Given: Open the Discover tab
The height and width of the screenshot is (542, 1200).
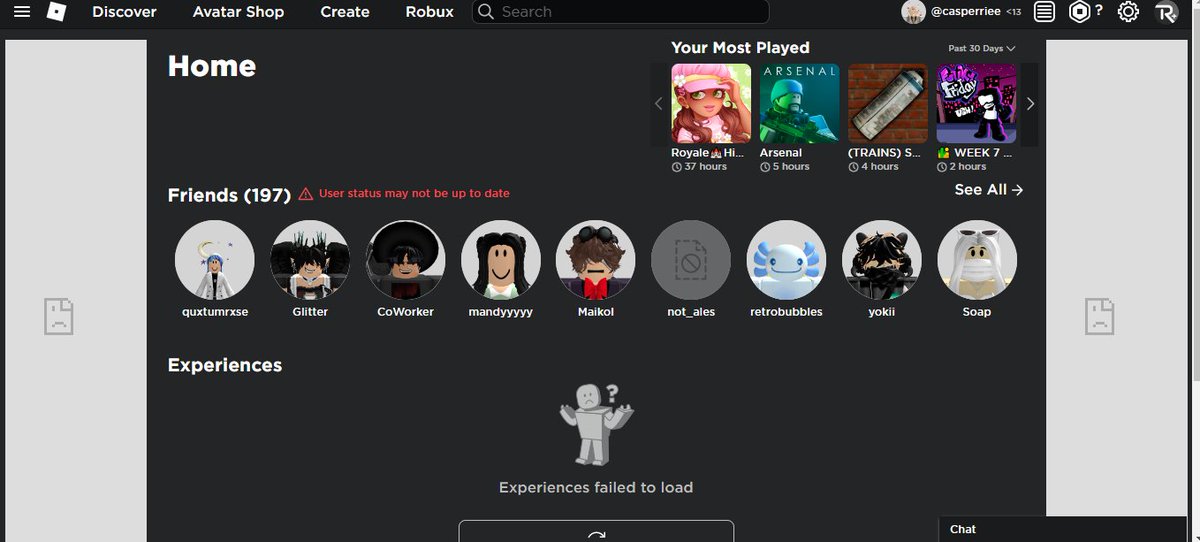Looking at the screenshot, I should tap(124, 12).
